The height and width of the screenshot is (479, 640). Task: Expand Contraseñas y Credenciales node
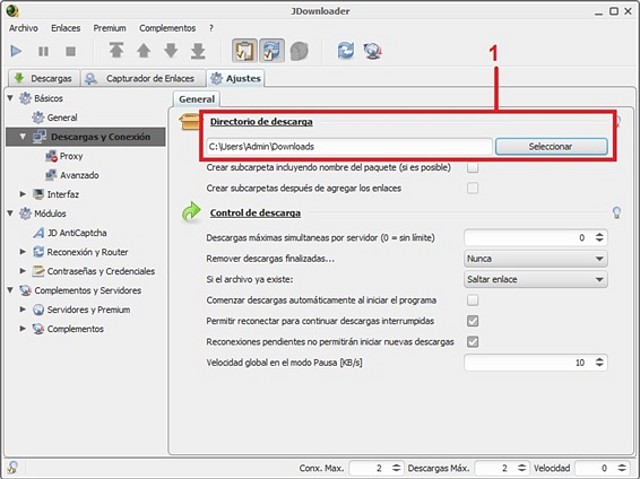point(23,271)
